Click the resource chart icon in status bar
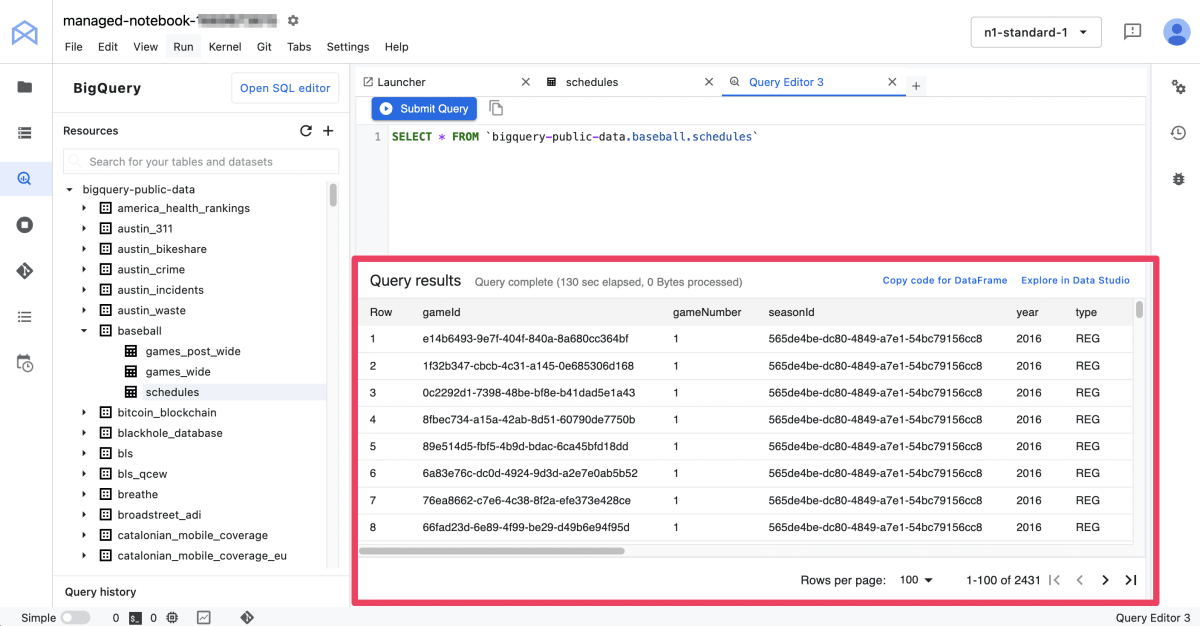This screenshot has height=626, width=1200. click(x=204, y=618)
